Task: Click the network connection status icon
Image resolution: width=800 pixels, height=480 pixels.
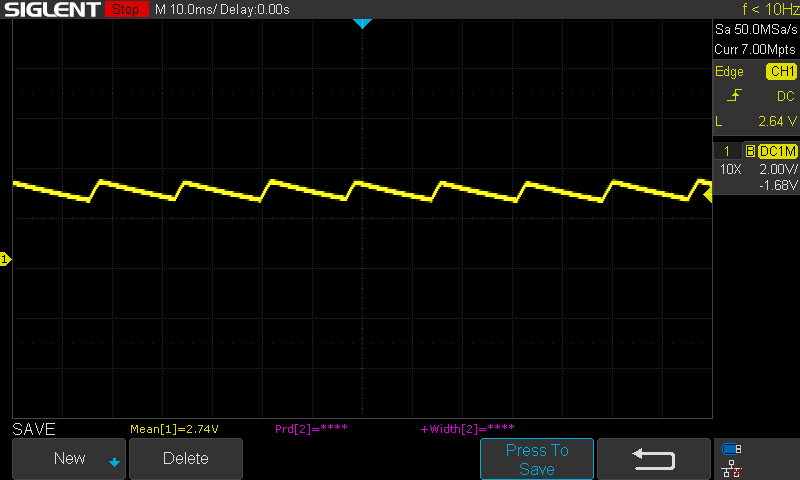Action: pos(732,467)
